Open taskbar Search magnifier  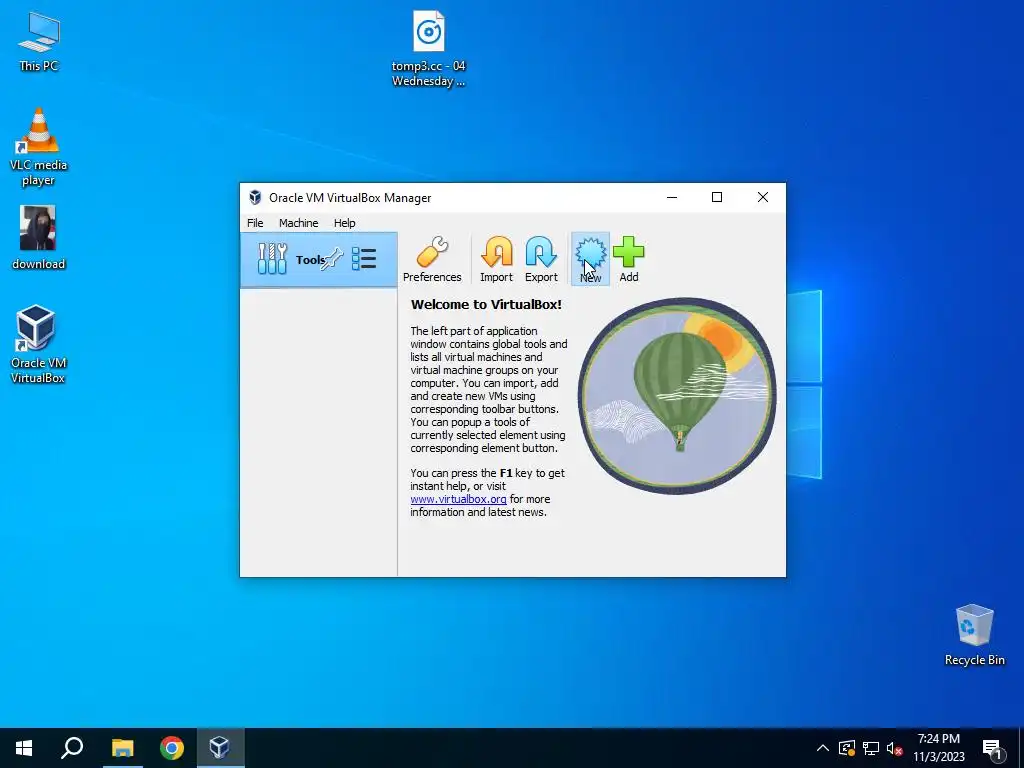tap(72, 748)
